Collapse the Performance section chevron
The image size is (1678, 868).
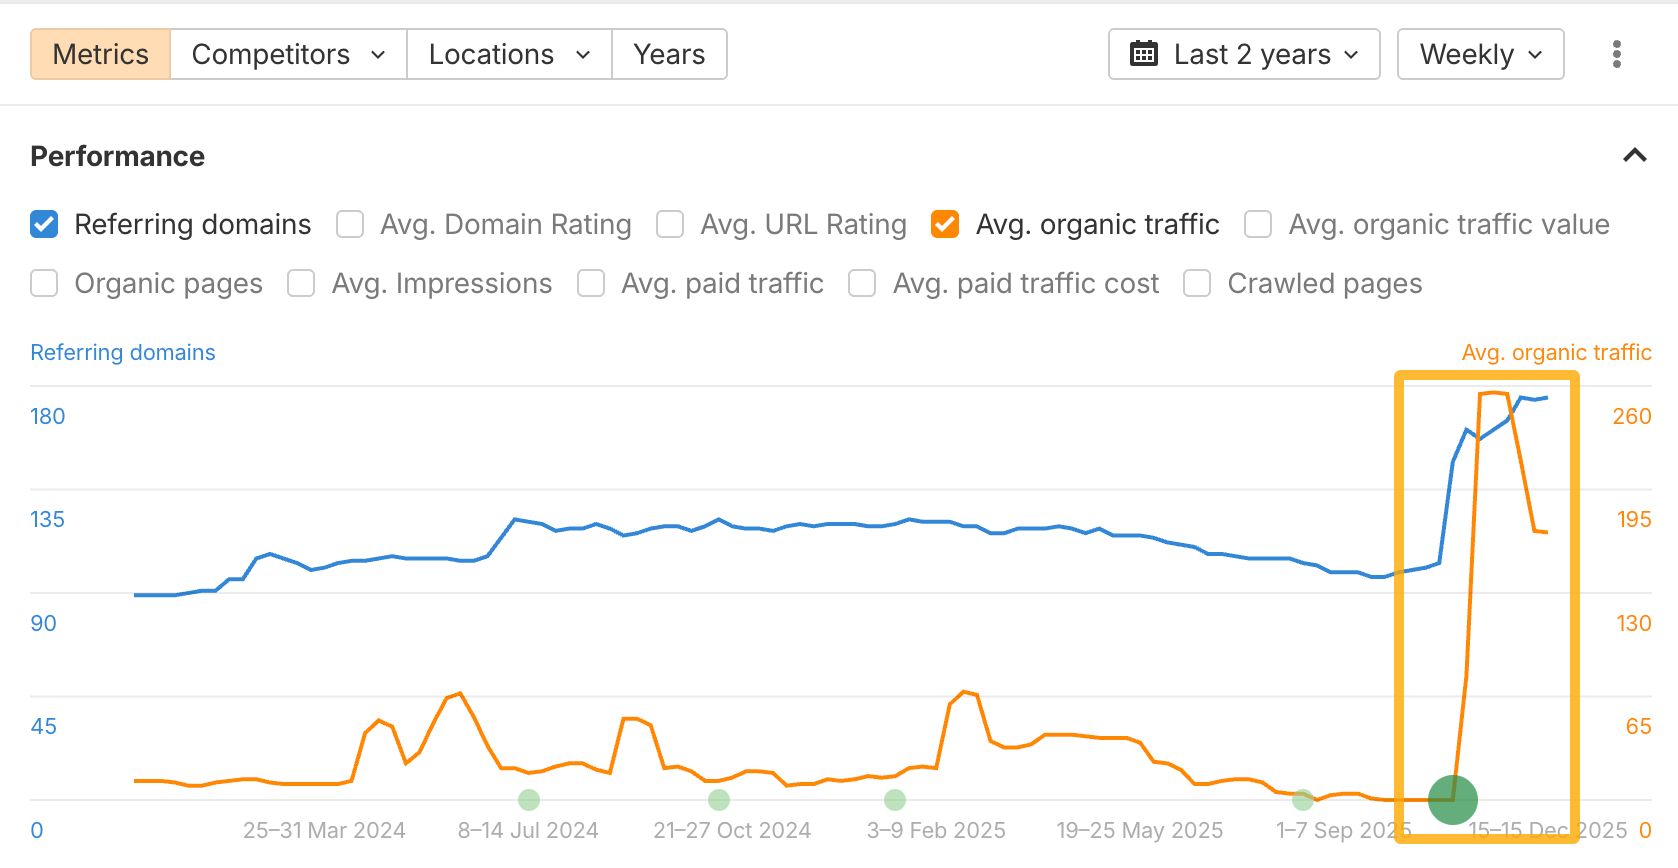pos(1634,156)
